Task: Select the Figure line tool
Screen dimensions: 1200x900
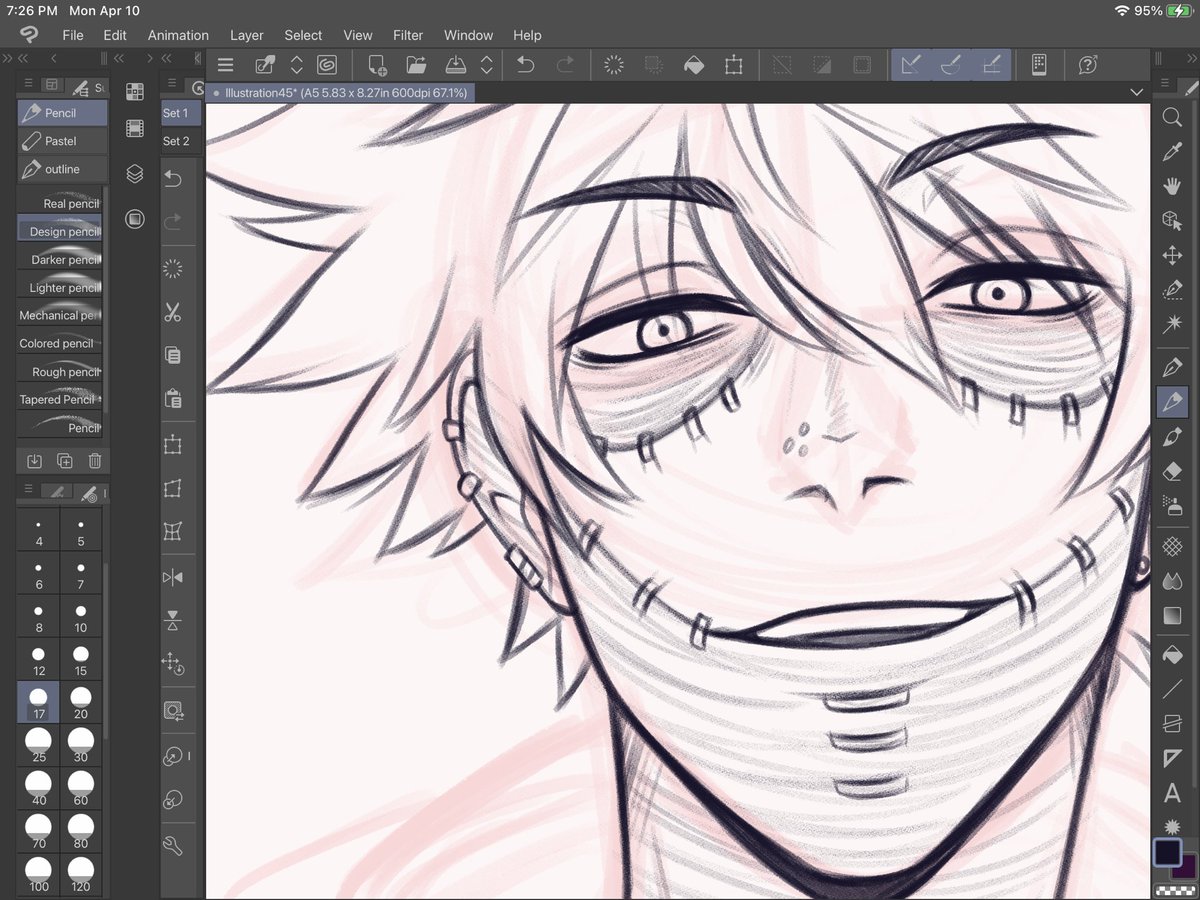Action: (x=1172, y=690)
